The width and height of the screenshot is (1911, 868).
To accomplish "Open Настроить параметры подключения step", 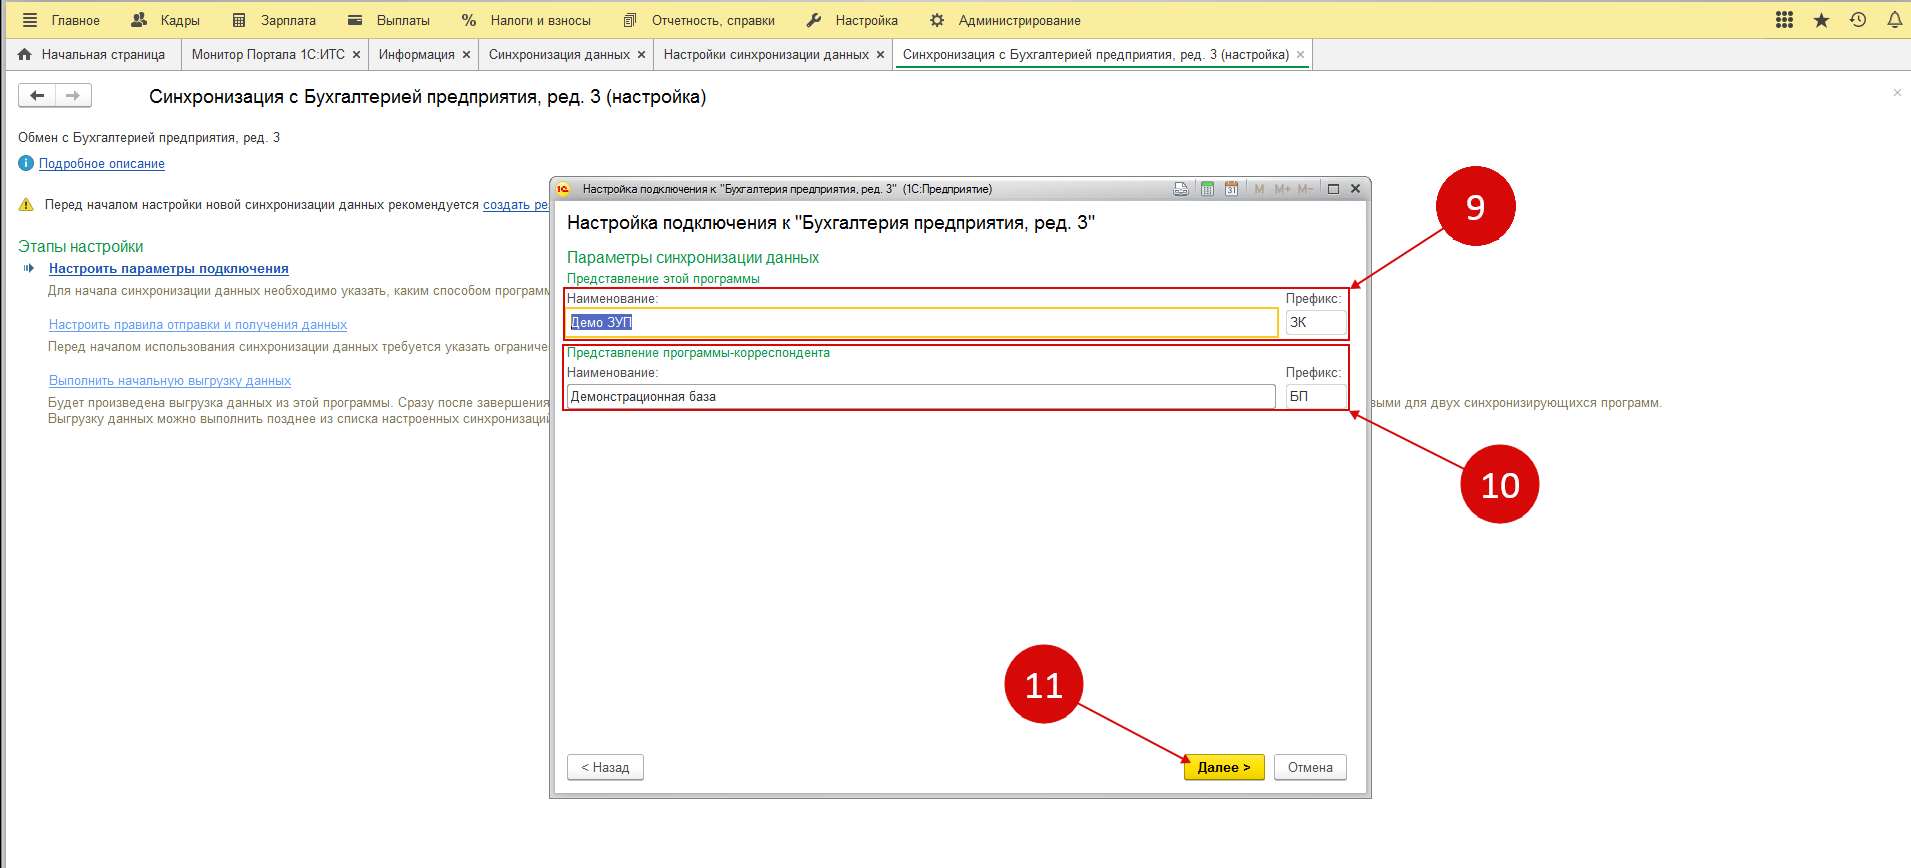I will (169, 269).
